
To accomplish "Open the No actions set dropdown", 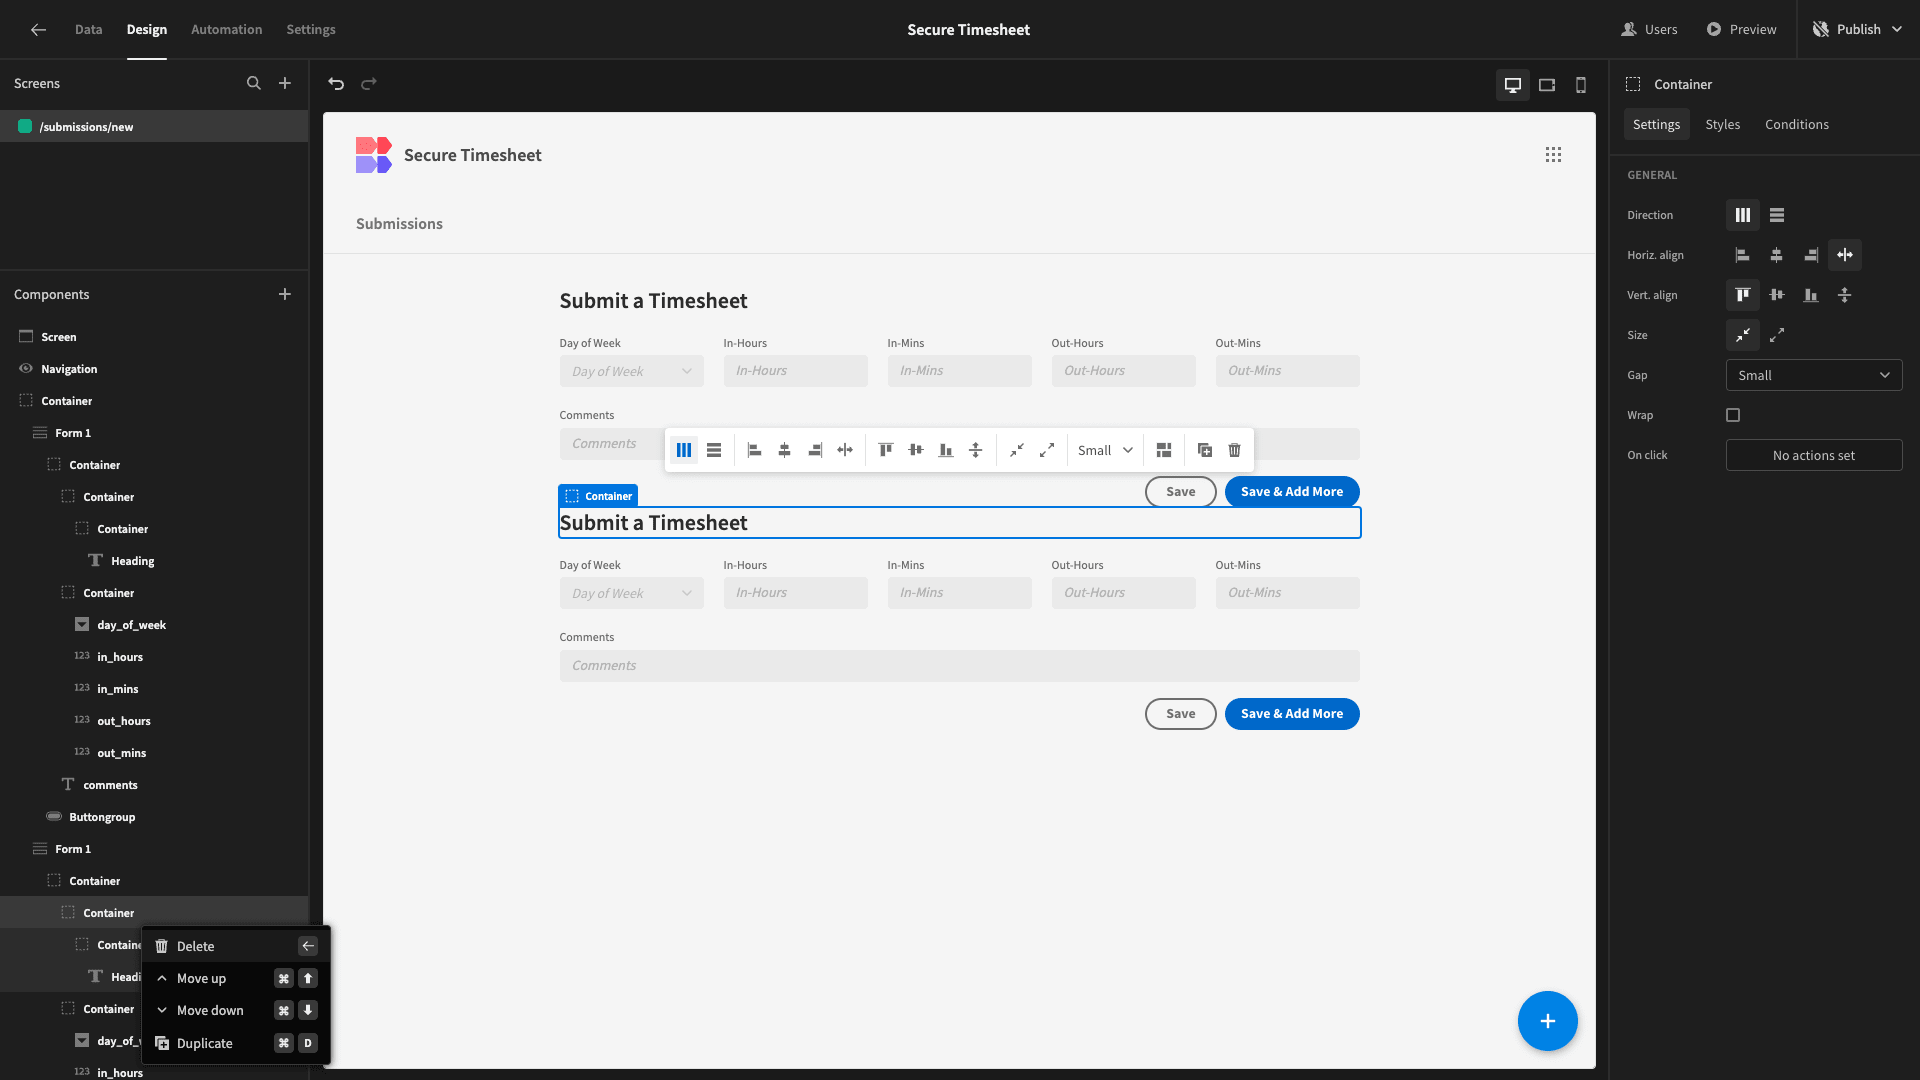I will [x=1813, y=455].
